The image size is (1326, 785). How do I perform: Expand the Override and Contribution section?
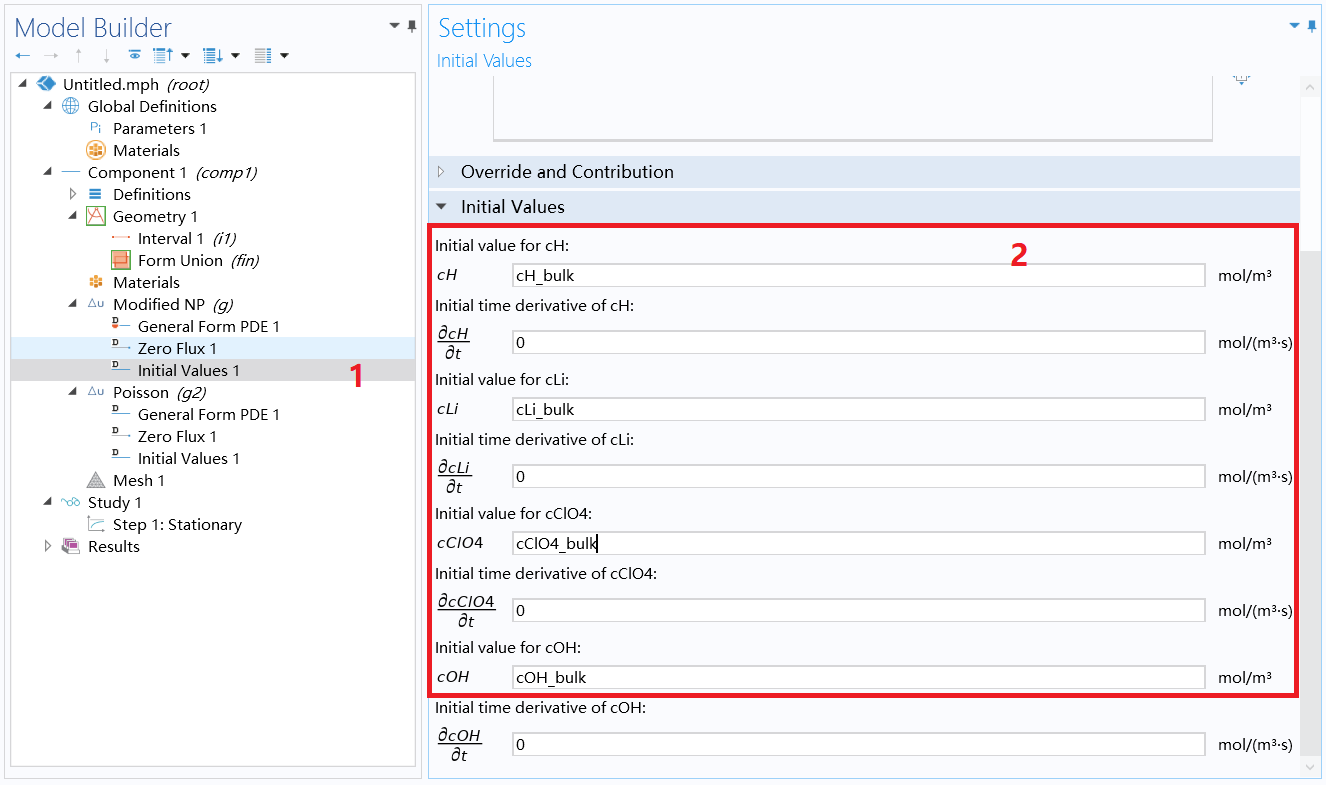tap(441, 171)
